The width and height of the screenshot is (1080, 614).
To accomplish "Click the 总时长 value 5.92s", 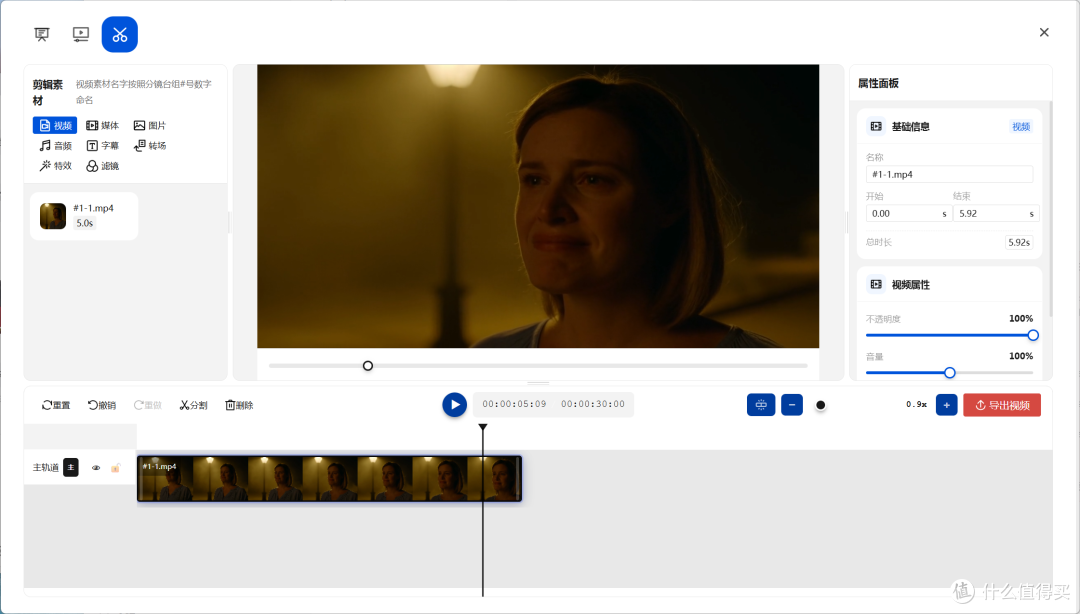I will pos(1019,243).
